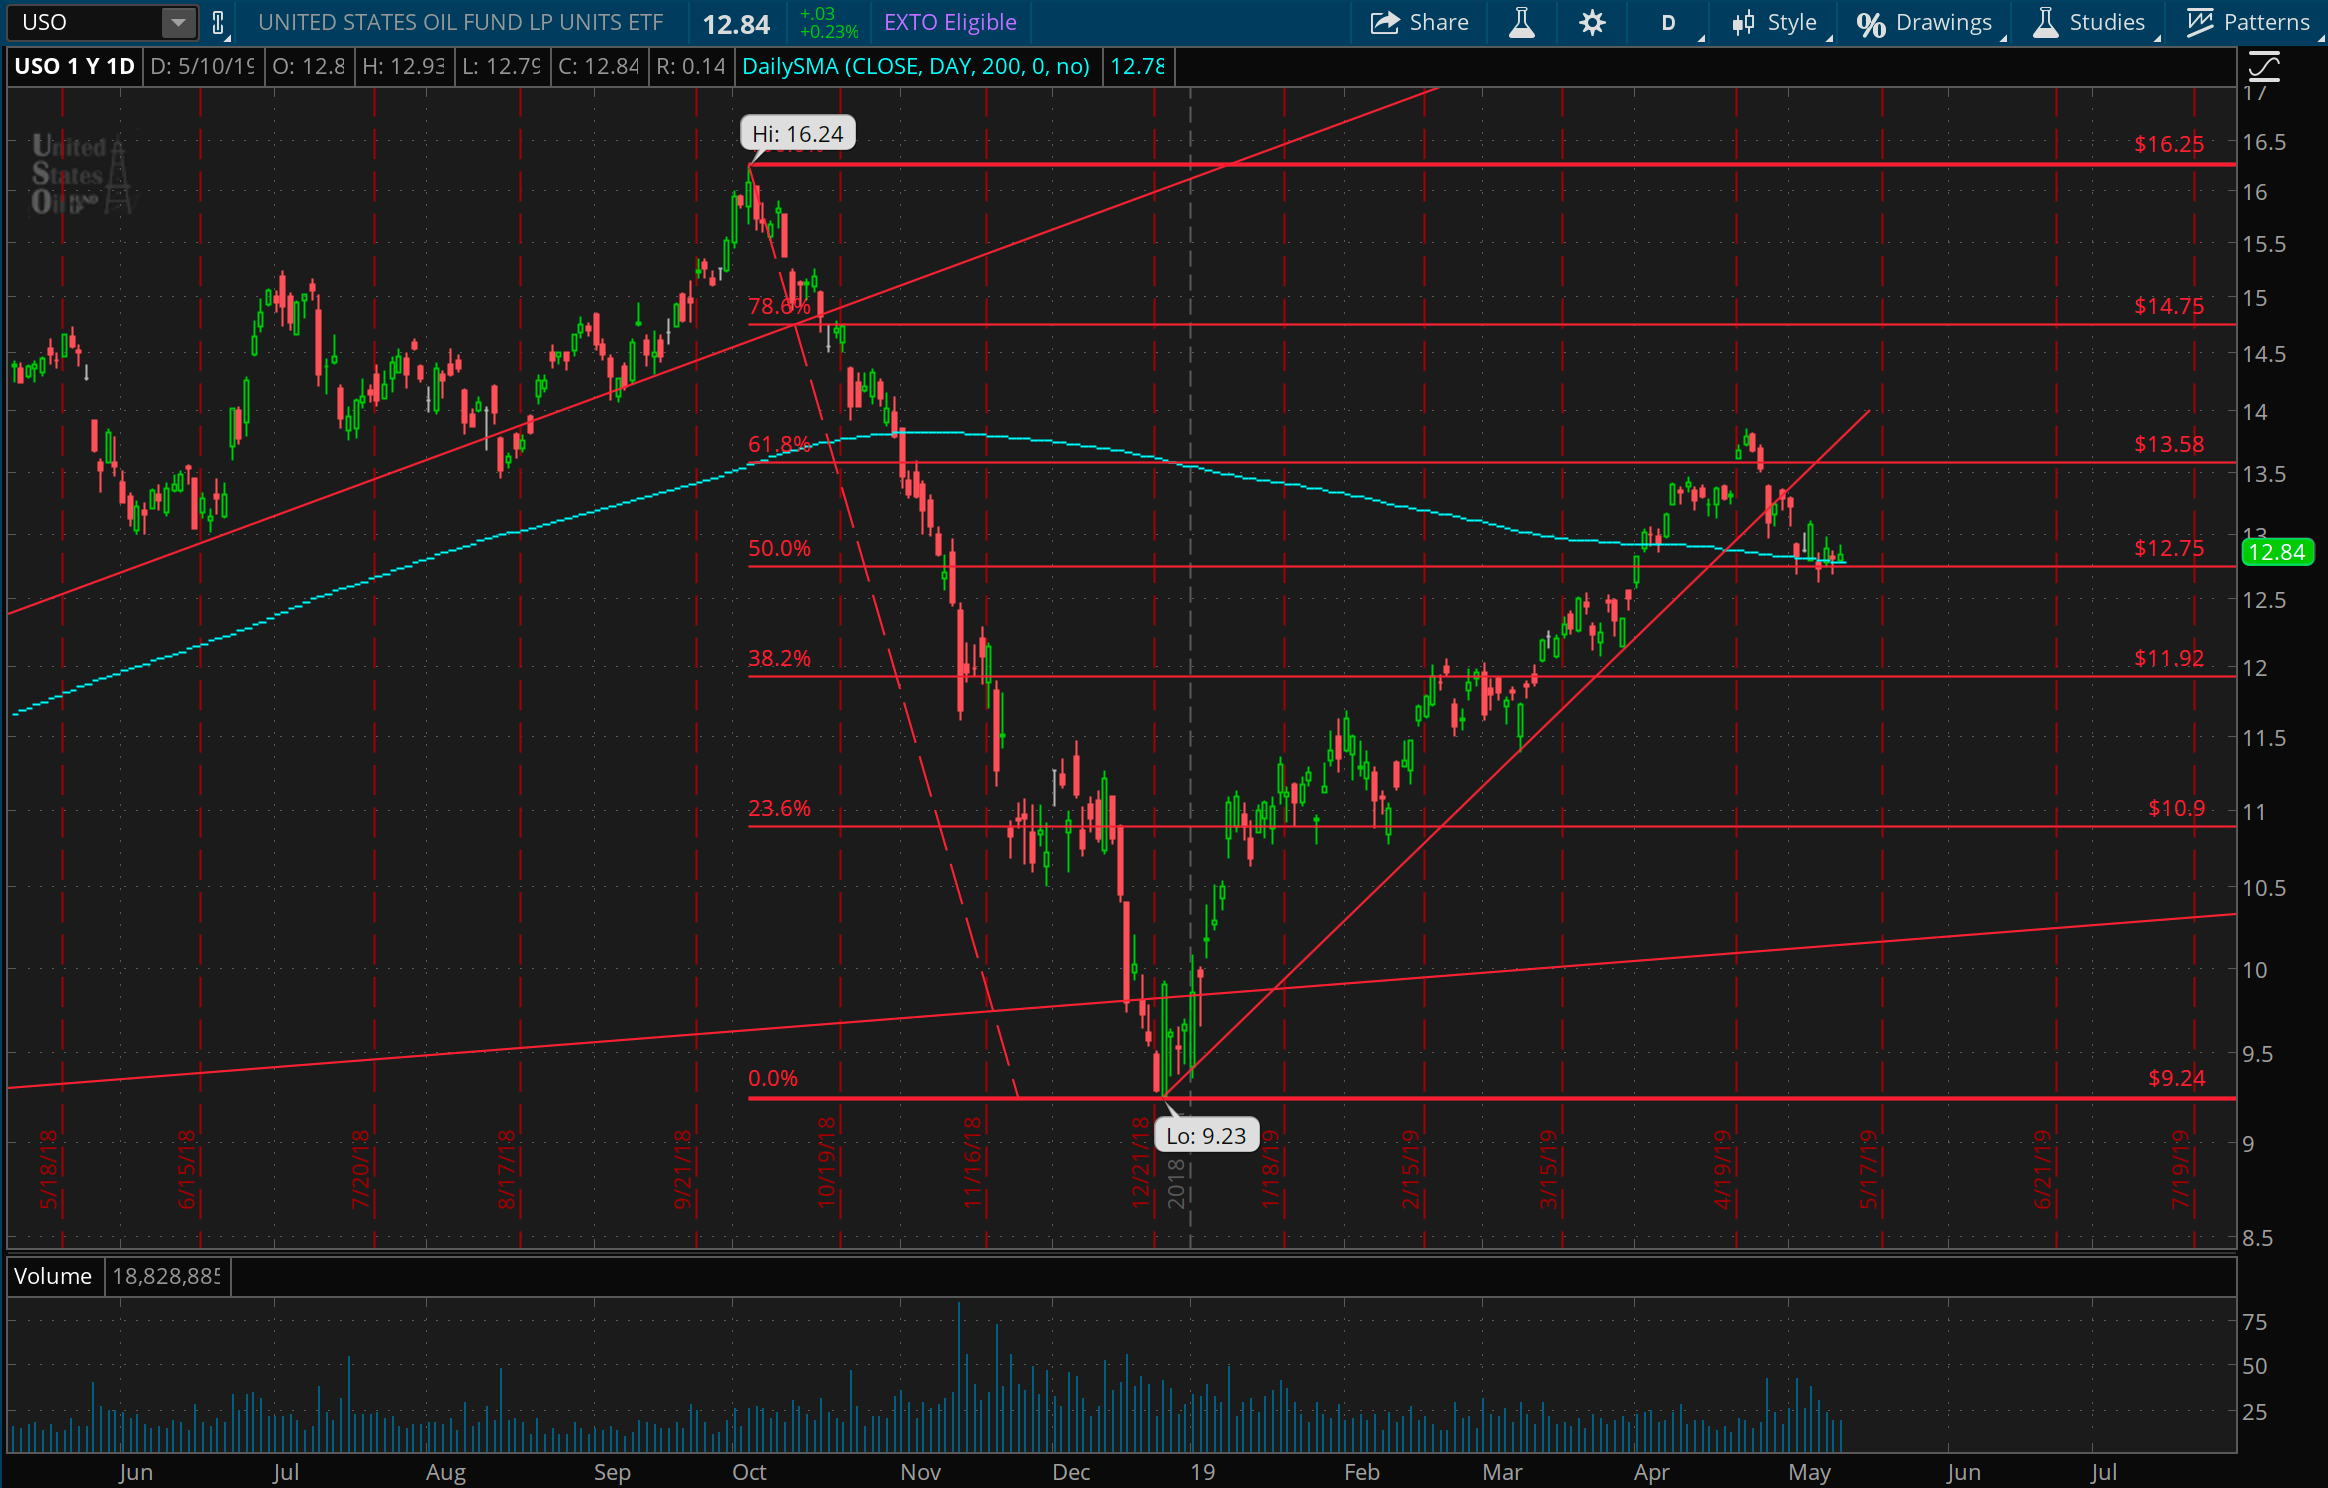Click the 7/19/19 expiration date marker
2328x1488 pixels.
[x=2180, y=1169]
